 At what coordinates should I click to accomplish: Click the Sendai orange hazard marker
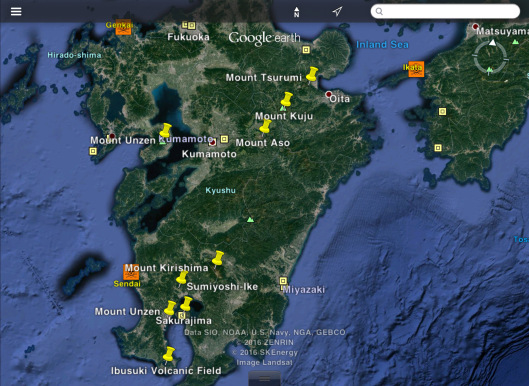coord(131,272)
